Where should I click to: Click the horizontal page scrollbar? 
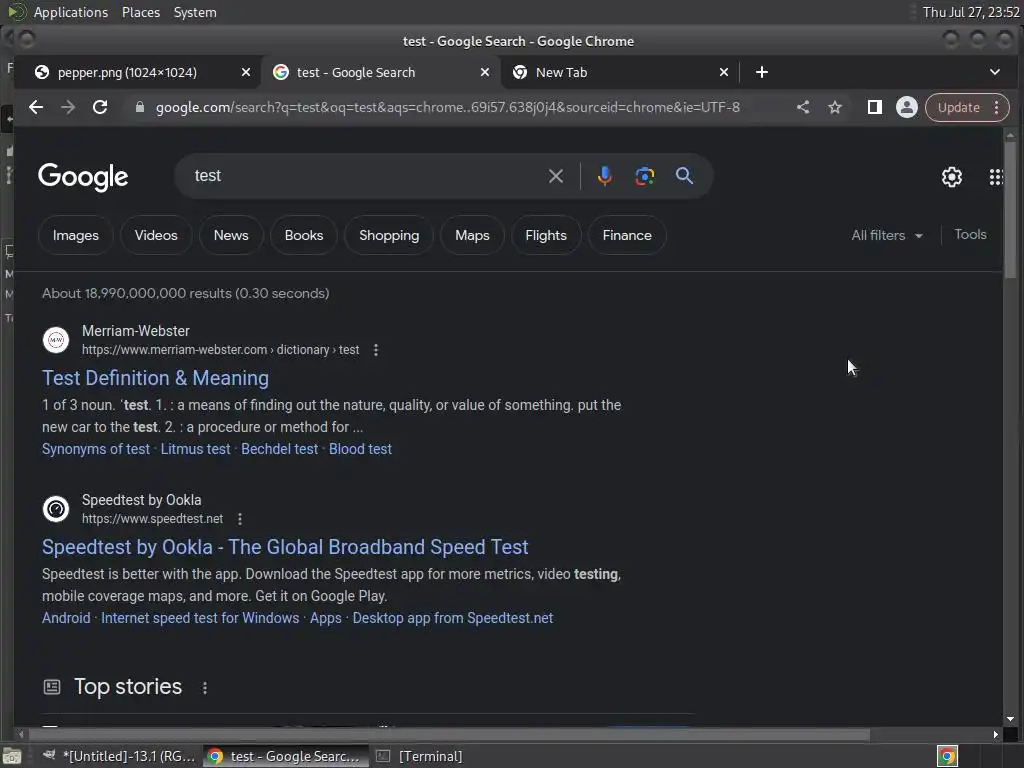click(x=448, y=735)
